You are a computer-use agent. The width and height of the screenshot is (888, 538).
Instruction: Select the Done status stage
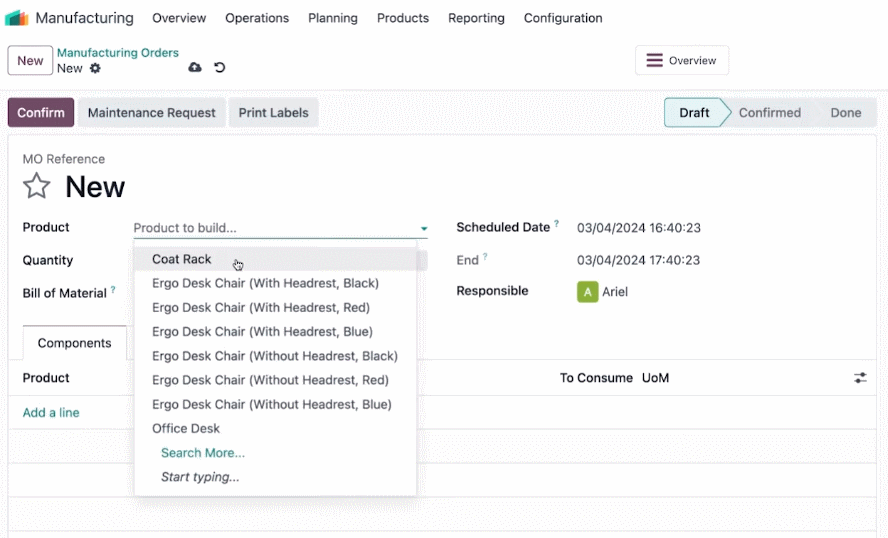click(x=846, y=112)
